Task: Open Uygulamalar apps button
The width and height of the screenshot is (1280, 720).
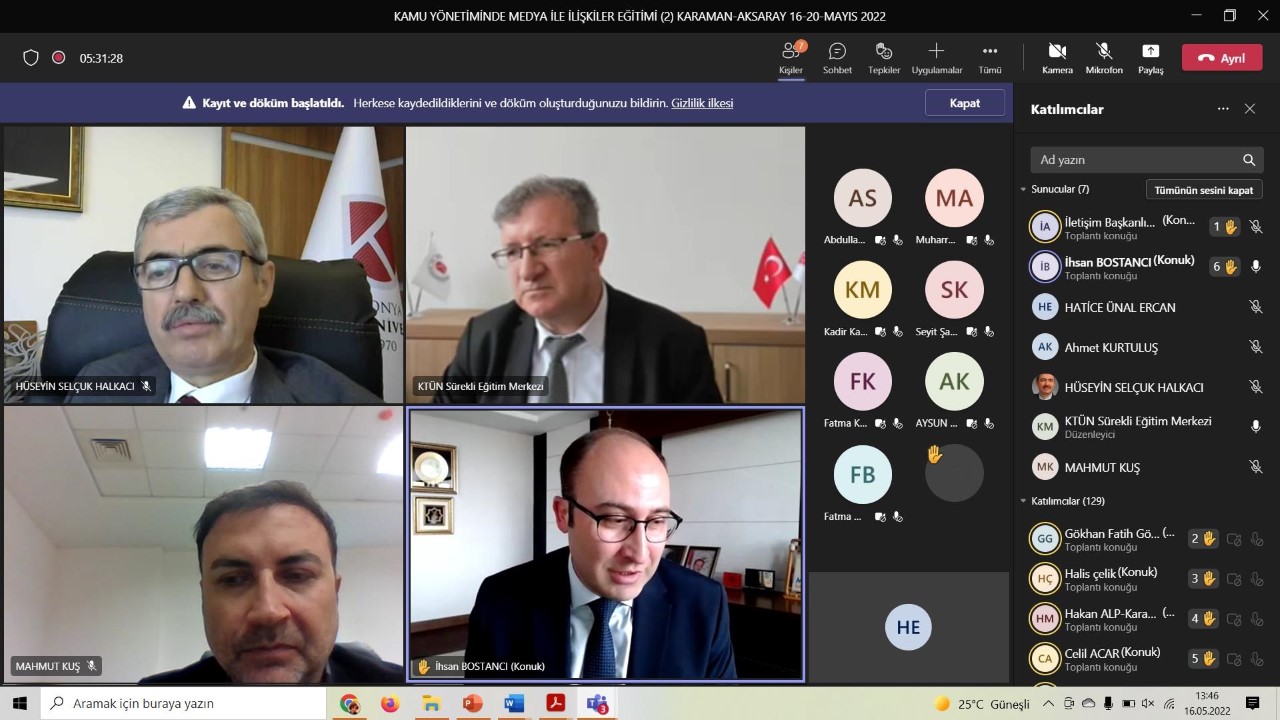Action: tap(936, 57)
